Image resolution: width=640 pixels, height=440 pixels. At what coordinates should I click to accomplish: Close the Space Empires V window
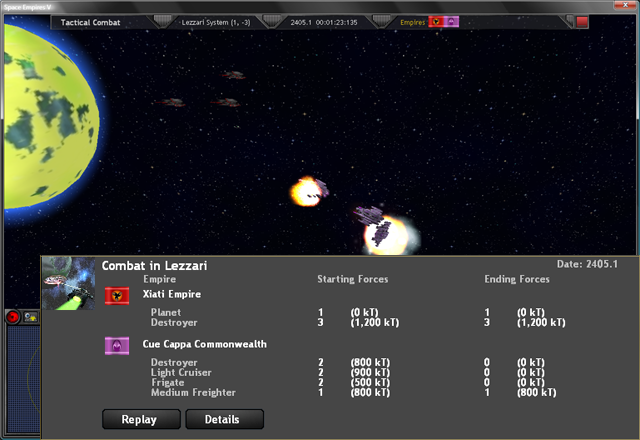(625, 5)
